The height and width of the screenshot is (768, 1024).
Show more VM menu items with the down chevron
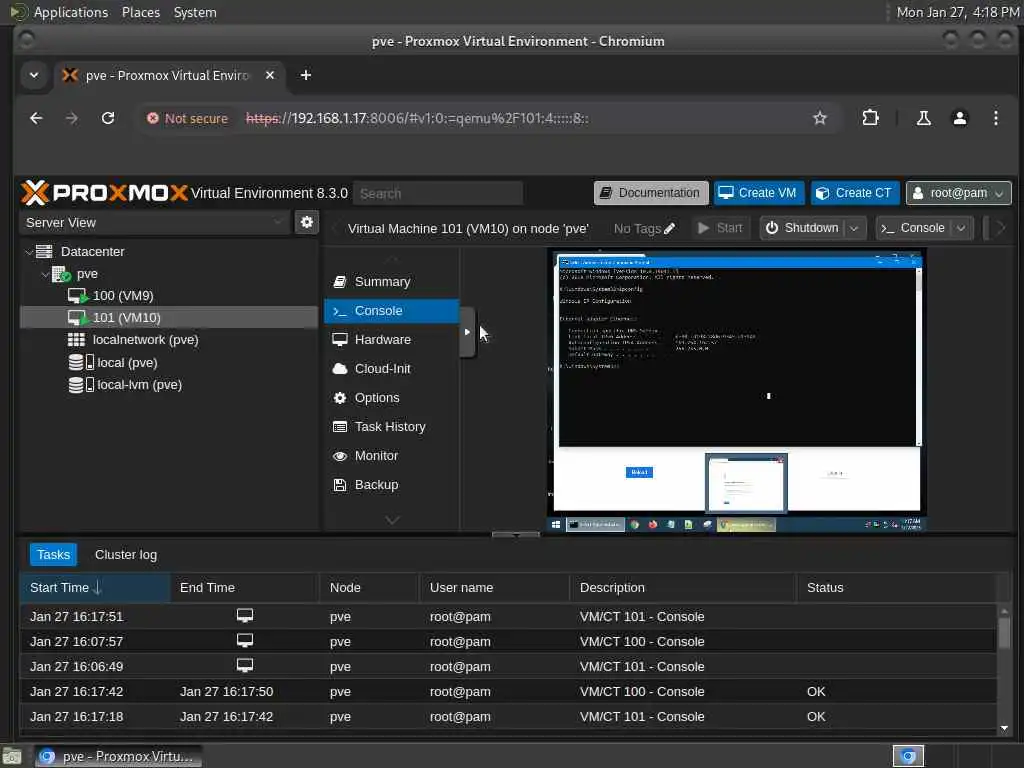coord(392,520)
